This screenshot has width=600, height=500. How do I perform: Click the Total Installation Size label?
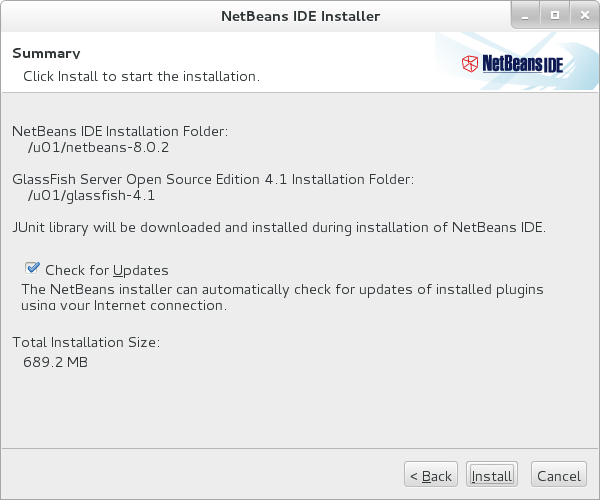(86, 342)
